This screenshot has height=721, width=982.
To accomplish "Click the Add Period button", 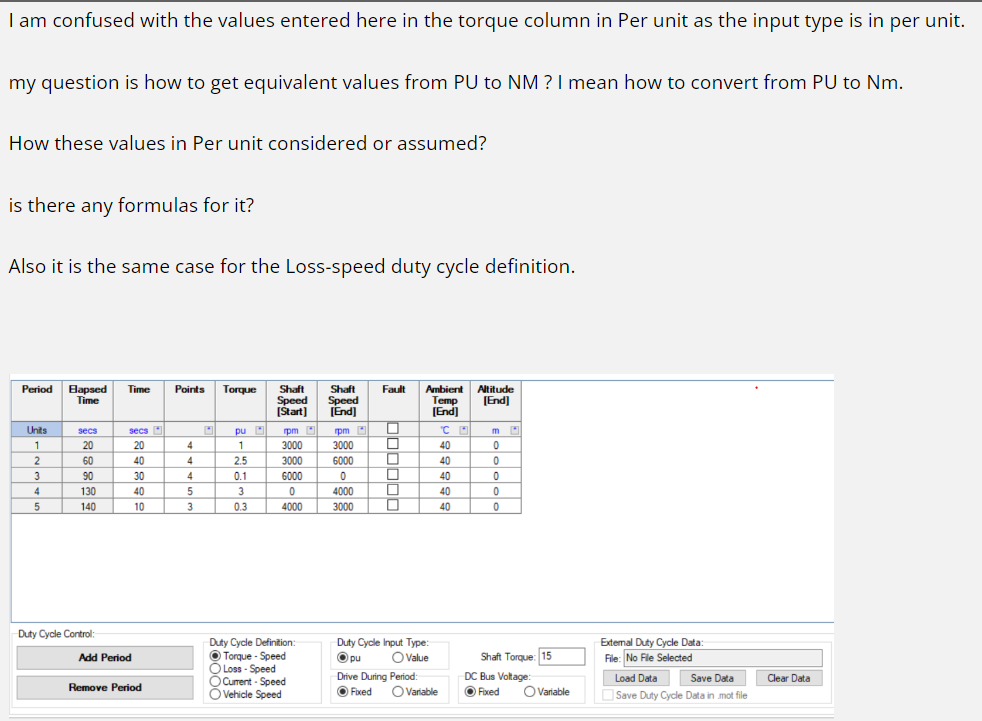I will [x=105, y=658].
